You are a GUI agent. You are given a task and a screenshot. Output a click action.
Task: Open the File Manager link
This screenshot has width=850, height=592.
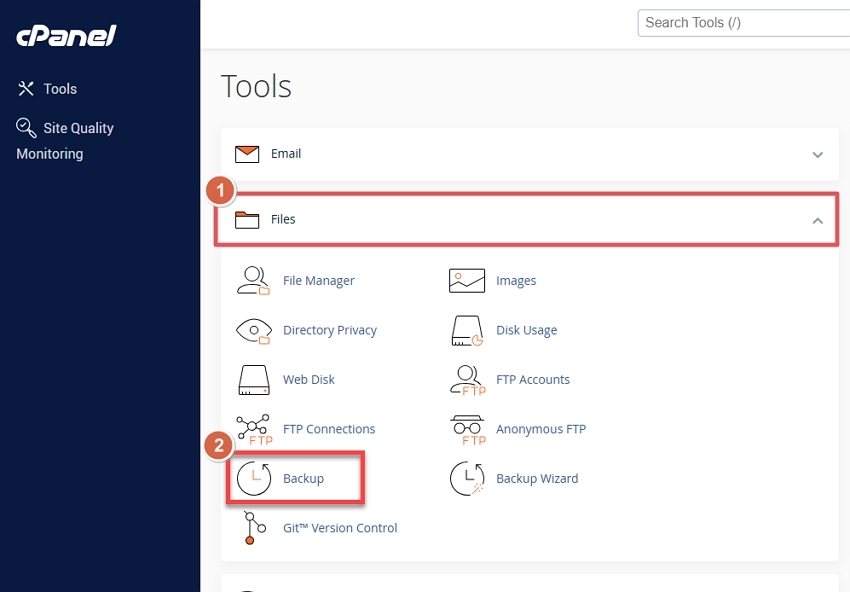[x=319, y=281]
